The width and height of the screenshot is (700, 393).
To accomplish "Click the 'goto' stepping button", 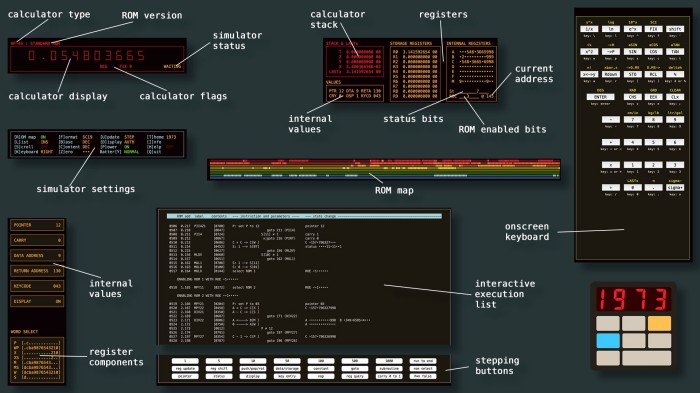I will point(355,368).
